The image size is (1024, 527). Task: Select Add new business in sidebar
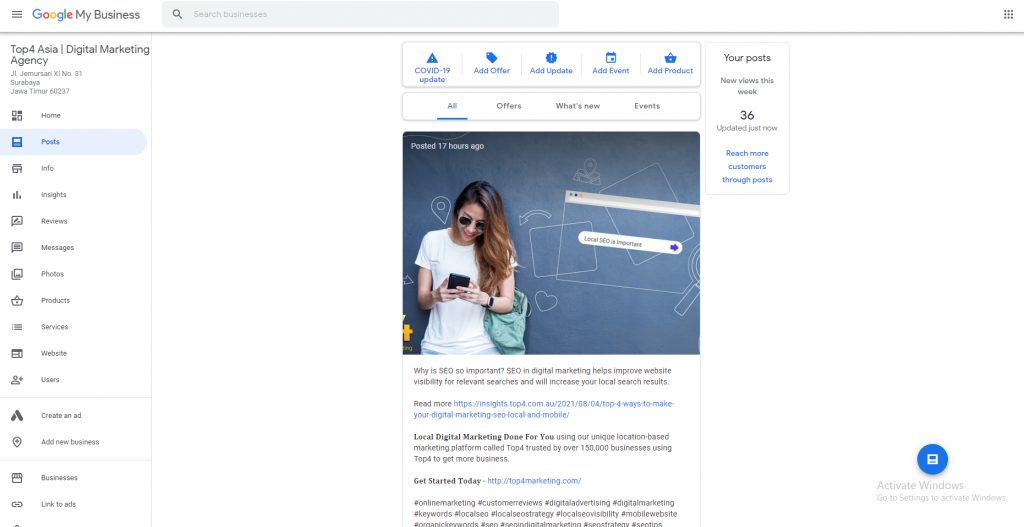pyautogui.click(x=70, y=442)
